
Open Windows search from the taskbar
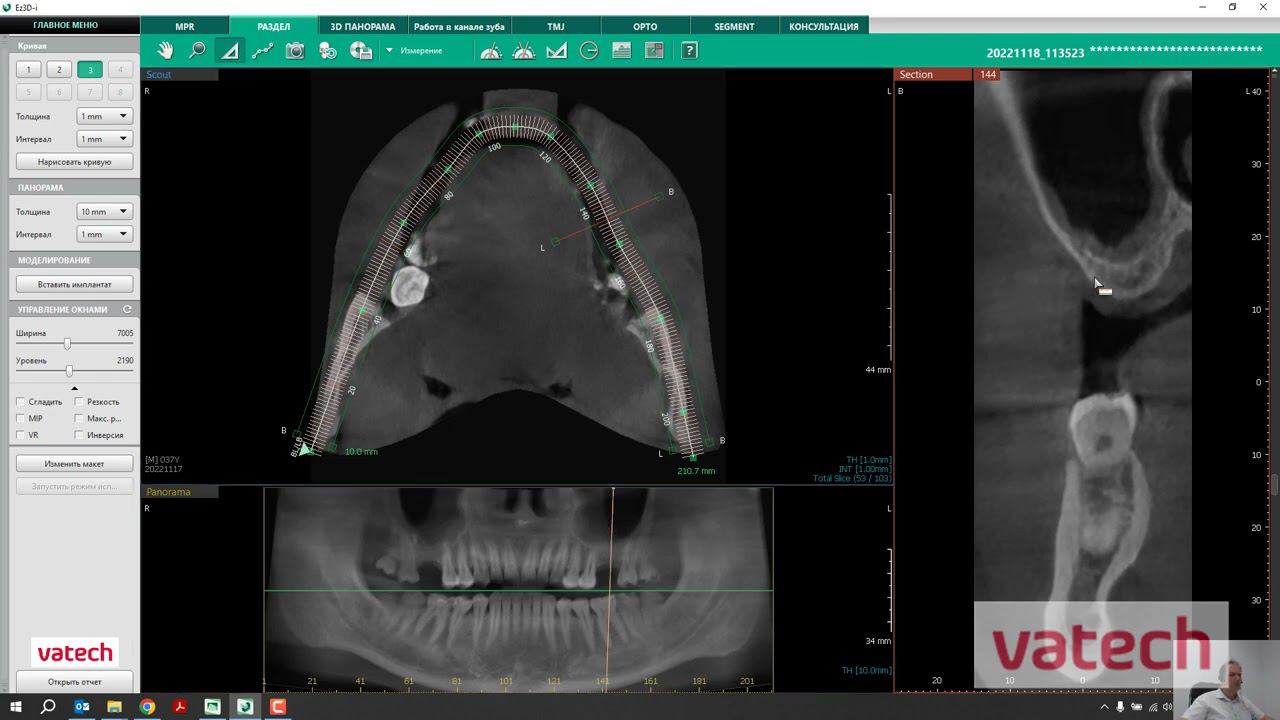click(48, 707)
